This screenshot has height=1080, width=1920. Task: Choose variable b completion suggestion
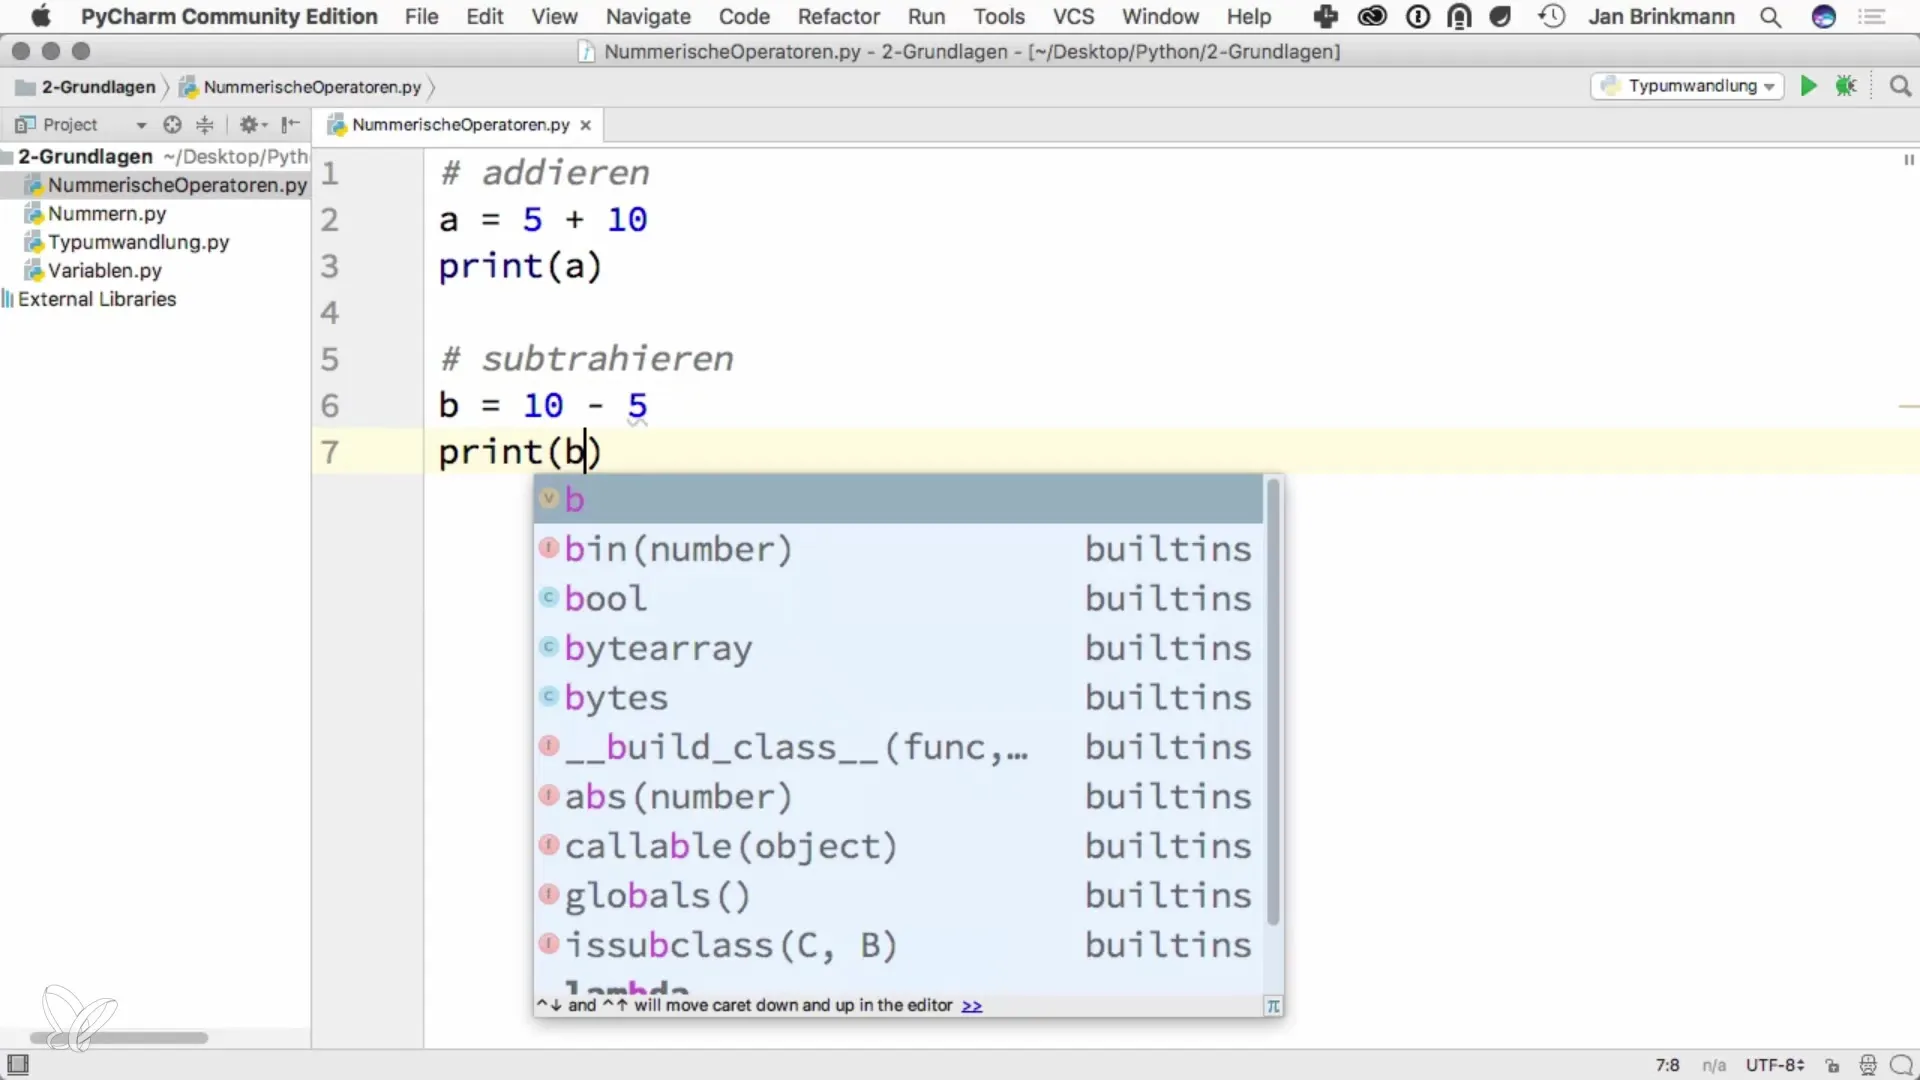coord(899,499)
